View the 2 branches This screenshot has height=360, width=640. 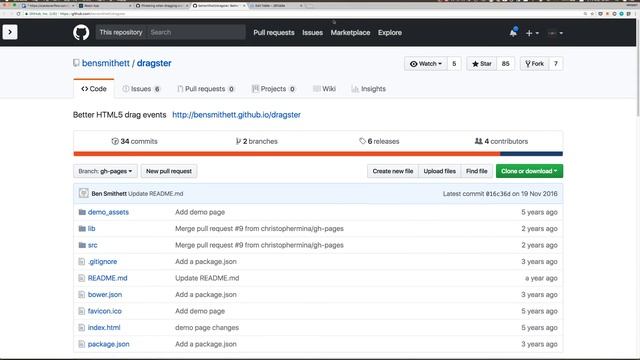click(257, 141)
